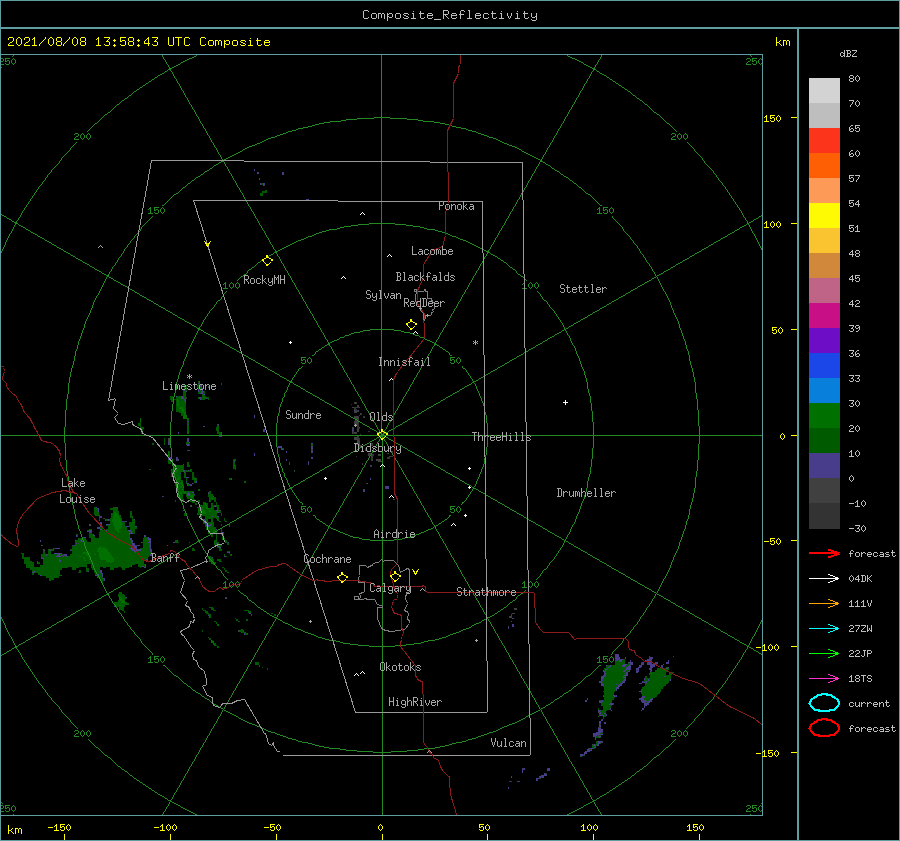The width and height of the screenshot is (900, 841).
Task: Click the yellow diamond marker above Calgary label
Action: (x=395, y=576)
